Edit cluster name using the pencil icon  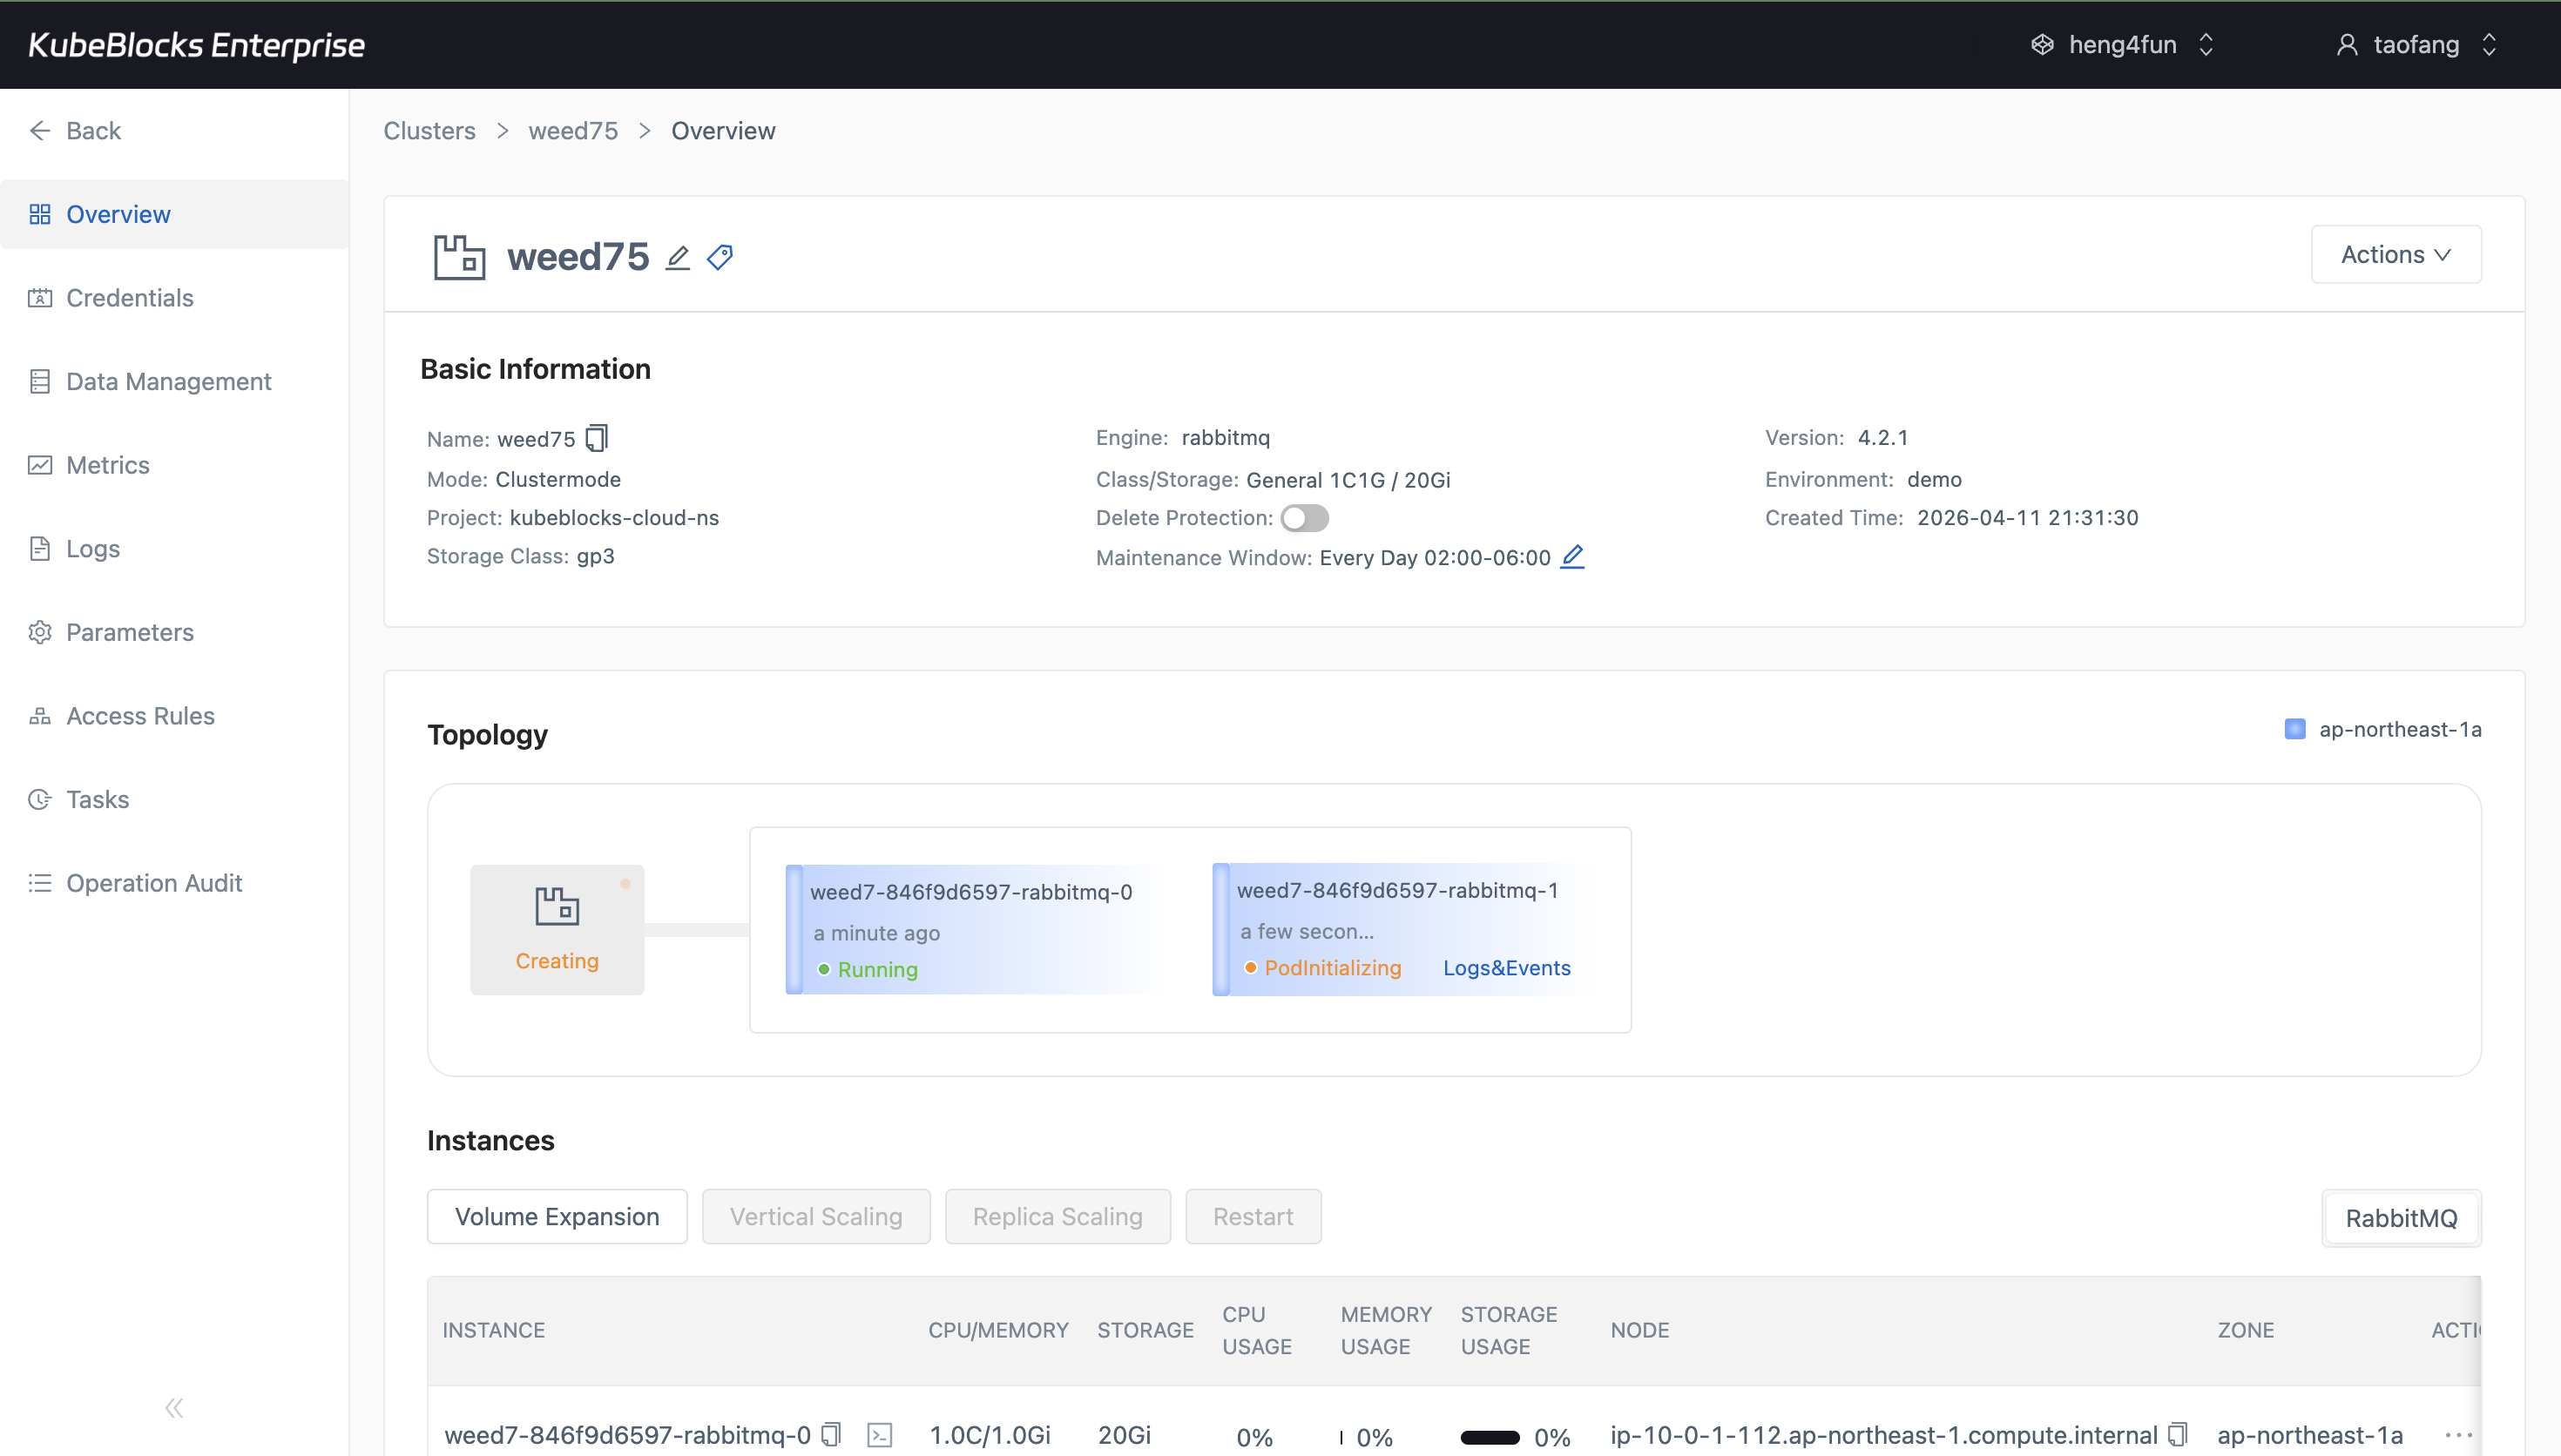pyautogui.click(x=678, y=257)
